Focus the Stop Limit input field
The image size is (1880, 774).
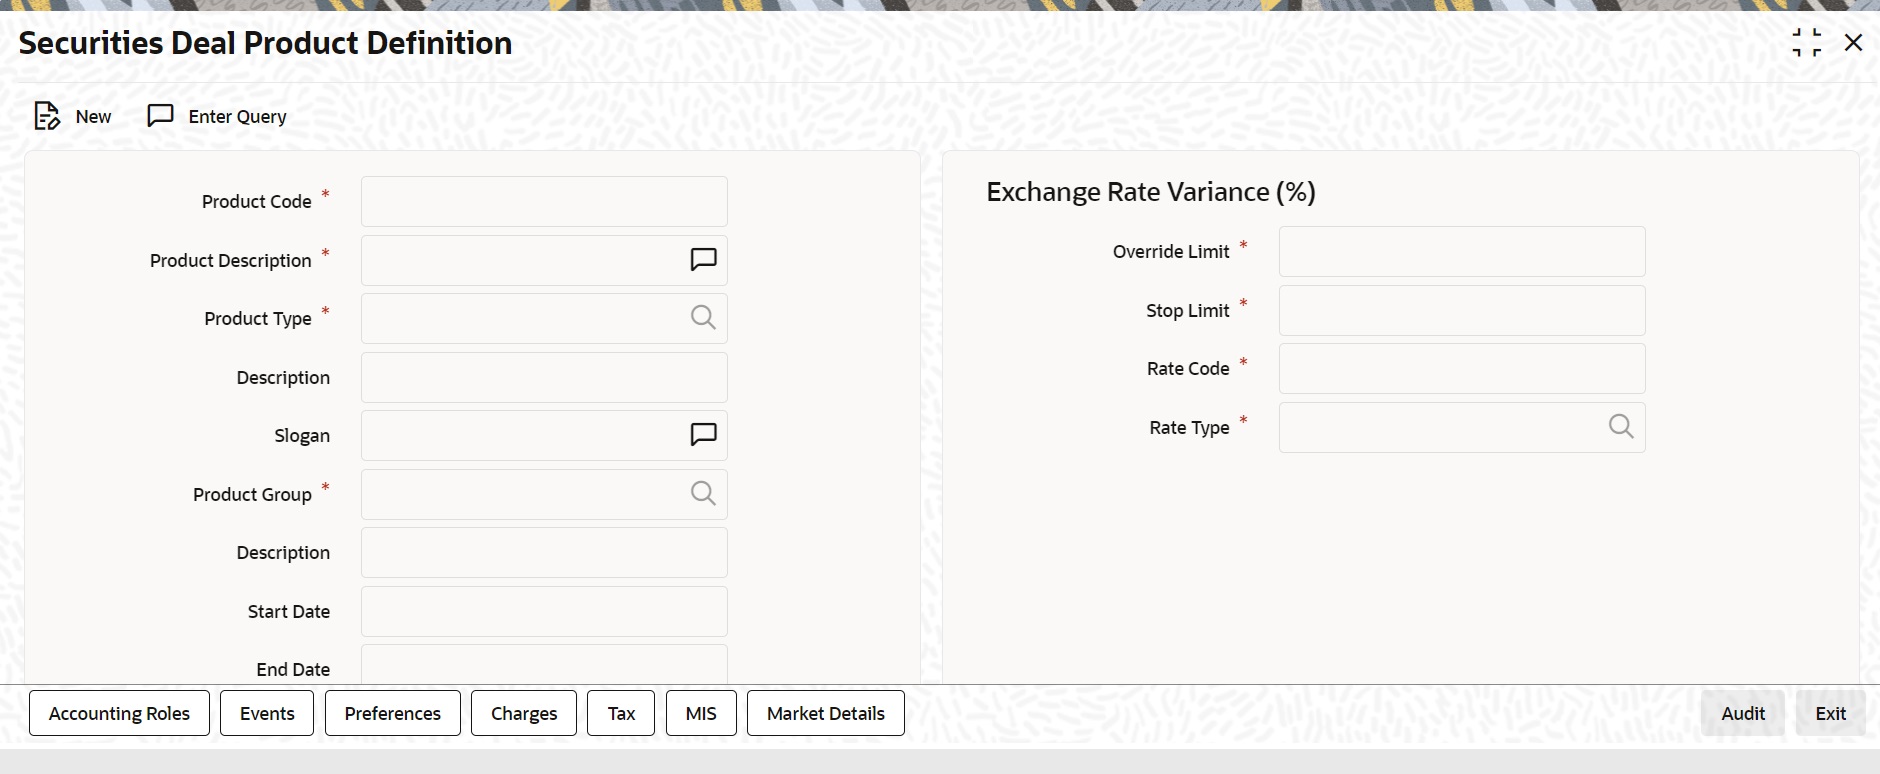pos(1462,310)
